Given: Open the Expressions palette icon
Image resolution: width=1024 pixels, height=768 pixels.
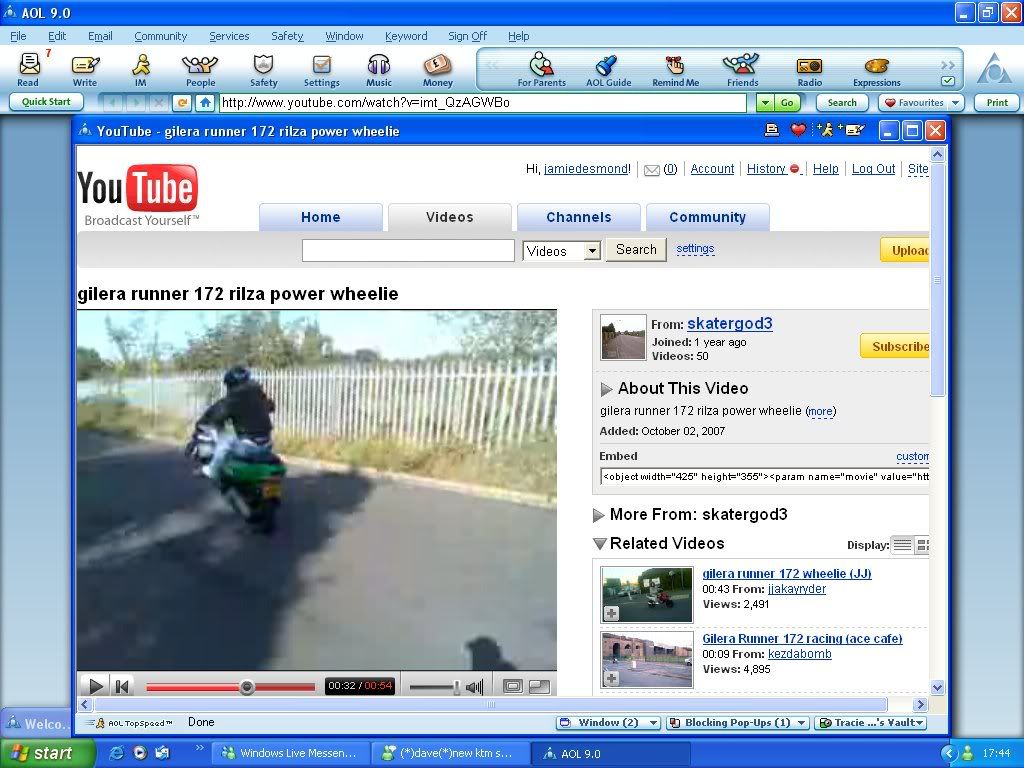Looking at the screenshot, I should point(876,69).
